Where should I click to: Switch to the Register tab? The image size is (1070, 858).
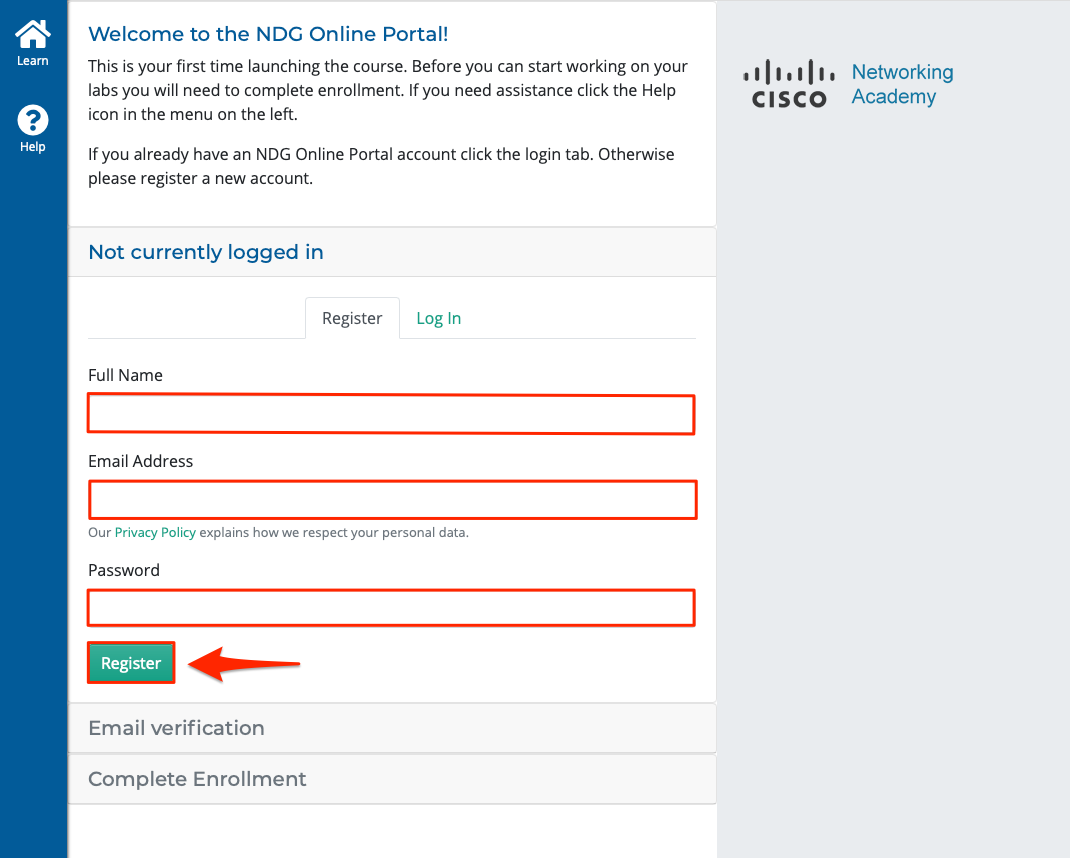click(x=352, y=318)
